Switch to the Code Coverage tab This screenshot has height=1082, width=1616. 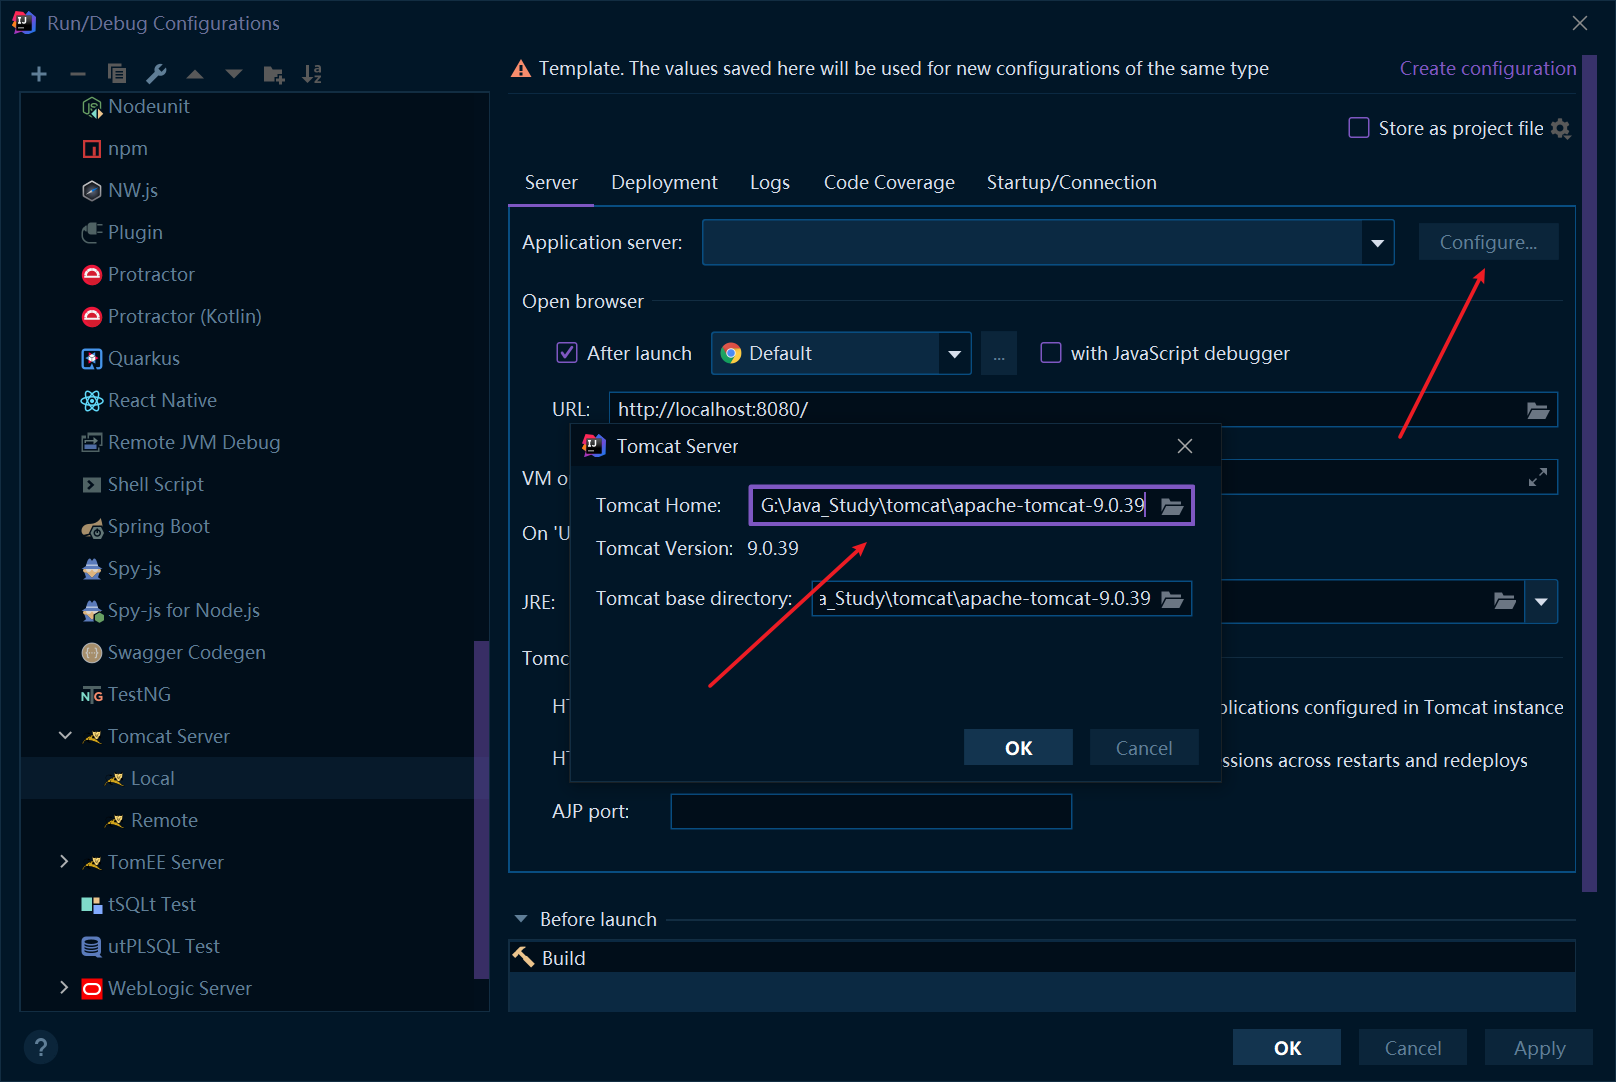click(889, 183)
